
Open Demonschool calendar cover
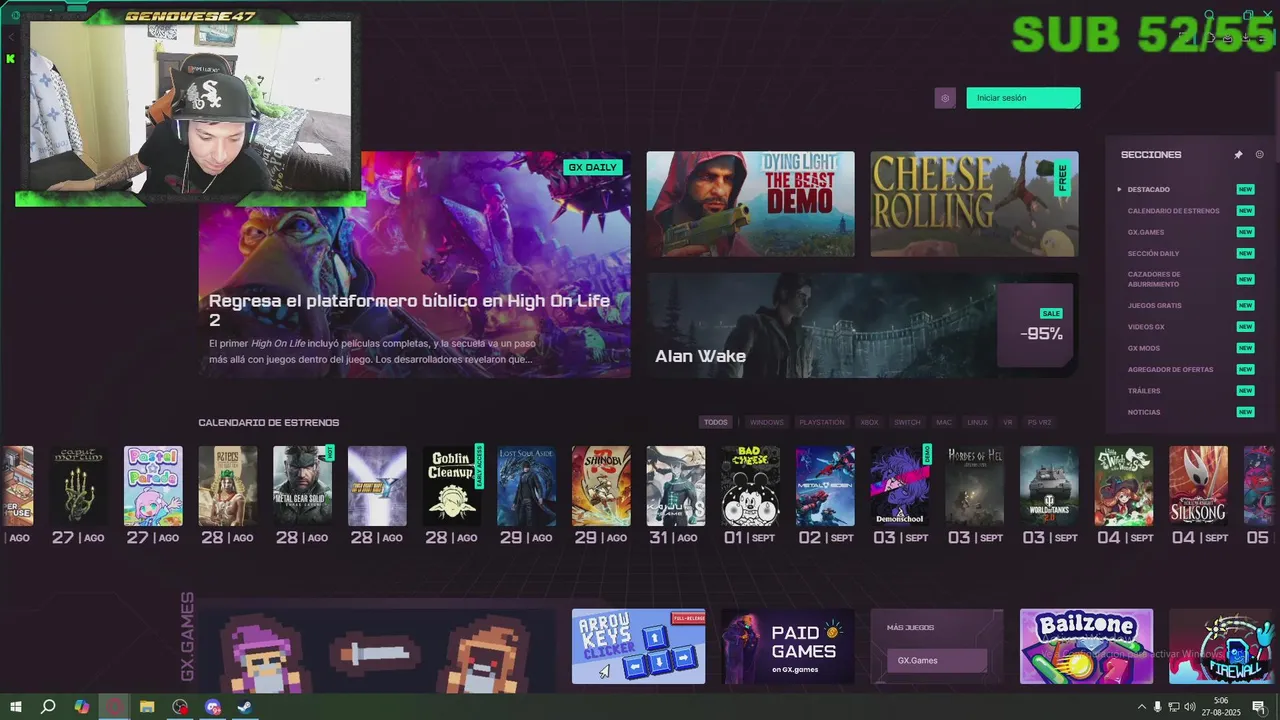coord(900,486)
